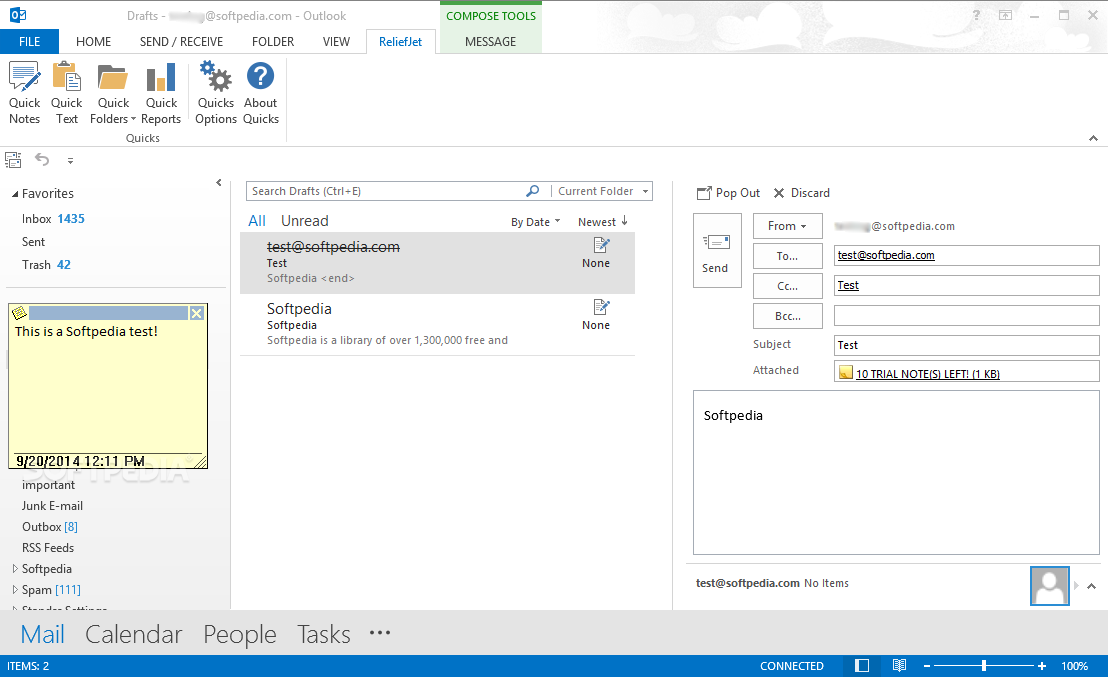The width and height of the screenshot is (1108, 677).
Task: Switch to Calendar navigation
Action: tap(134, 634)
